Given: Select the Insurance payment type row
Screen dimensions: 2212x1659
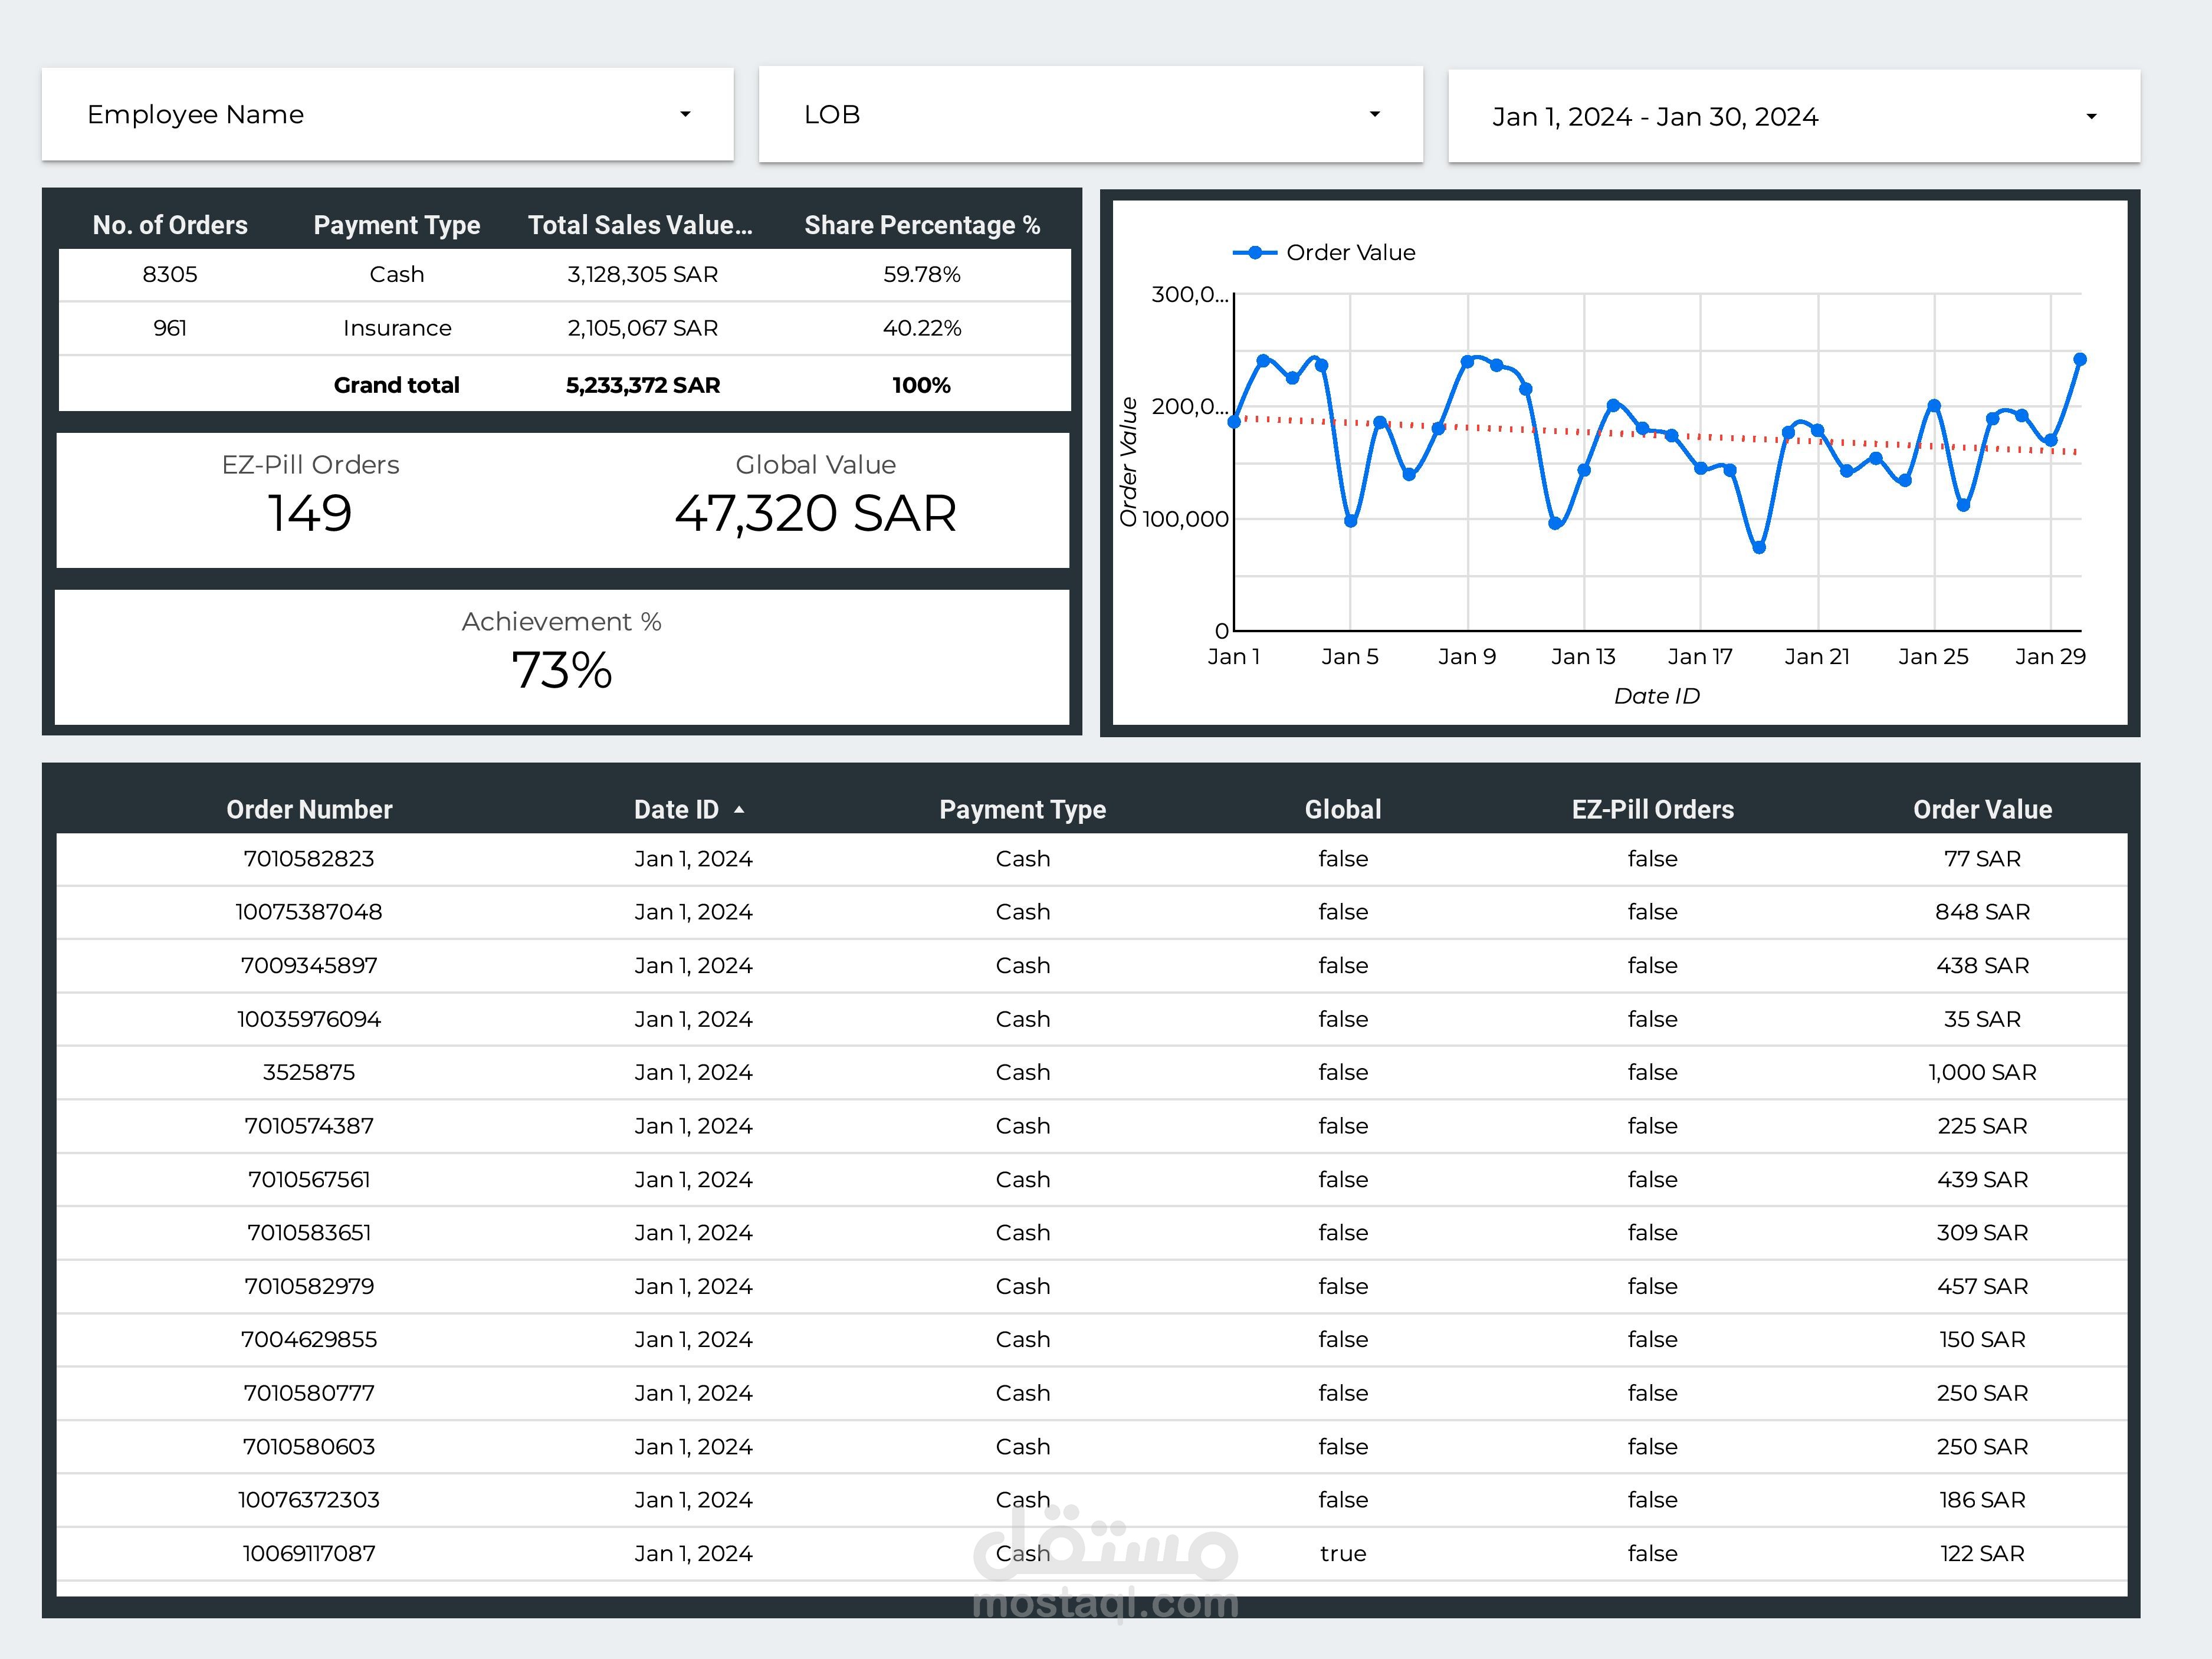Looking at the screenshot, I should (564, 328).
